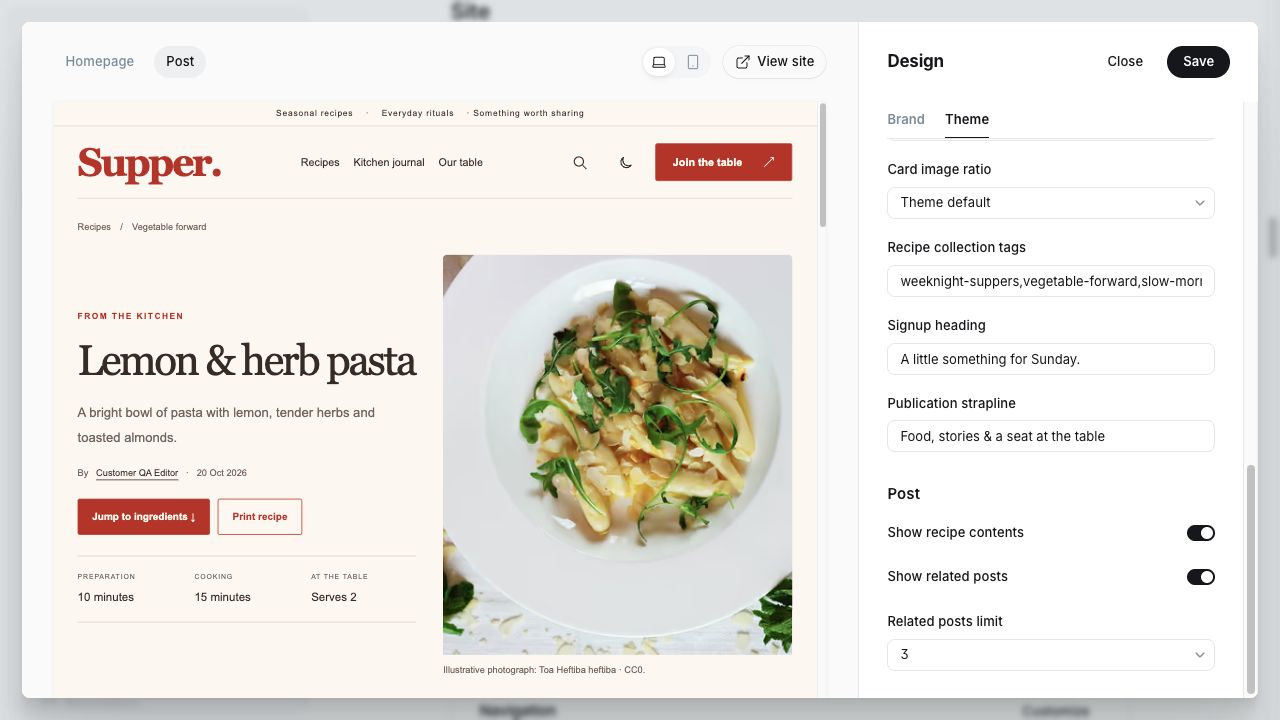Switch to mobile preview icon

point(693,62)
